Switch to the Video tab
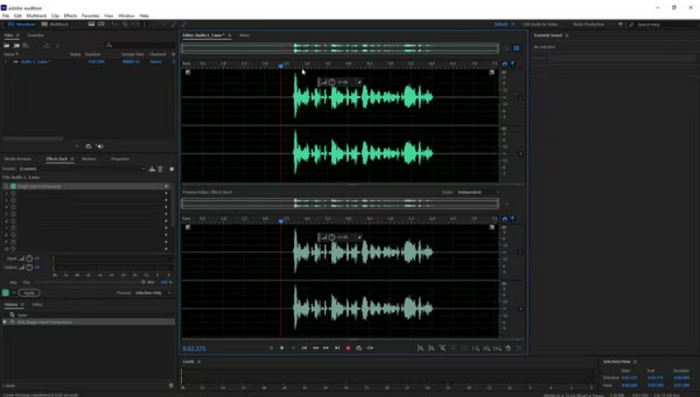700x397 pixels. (x=38, y=305)
